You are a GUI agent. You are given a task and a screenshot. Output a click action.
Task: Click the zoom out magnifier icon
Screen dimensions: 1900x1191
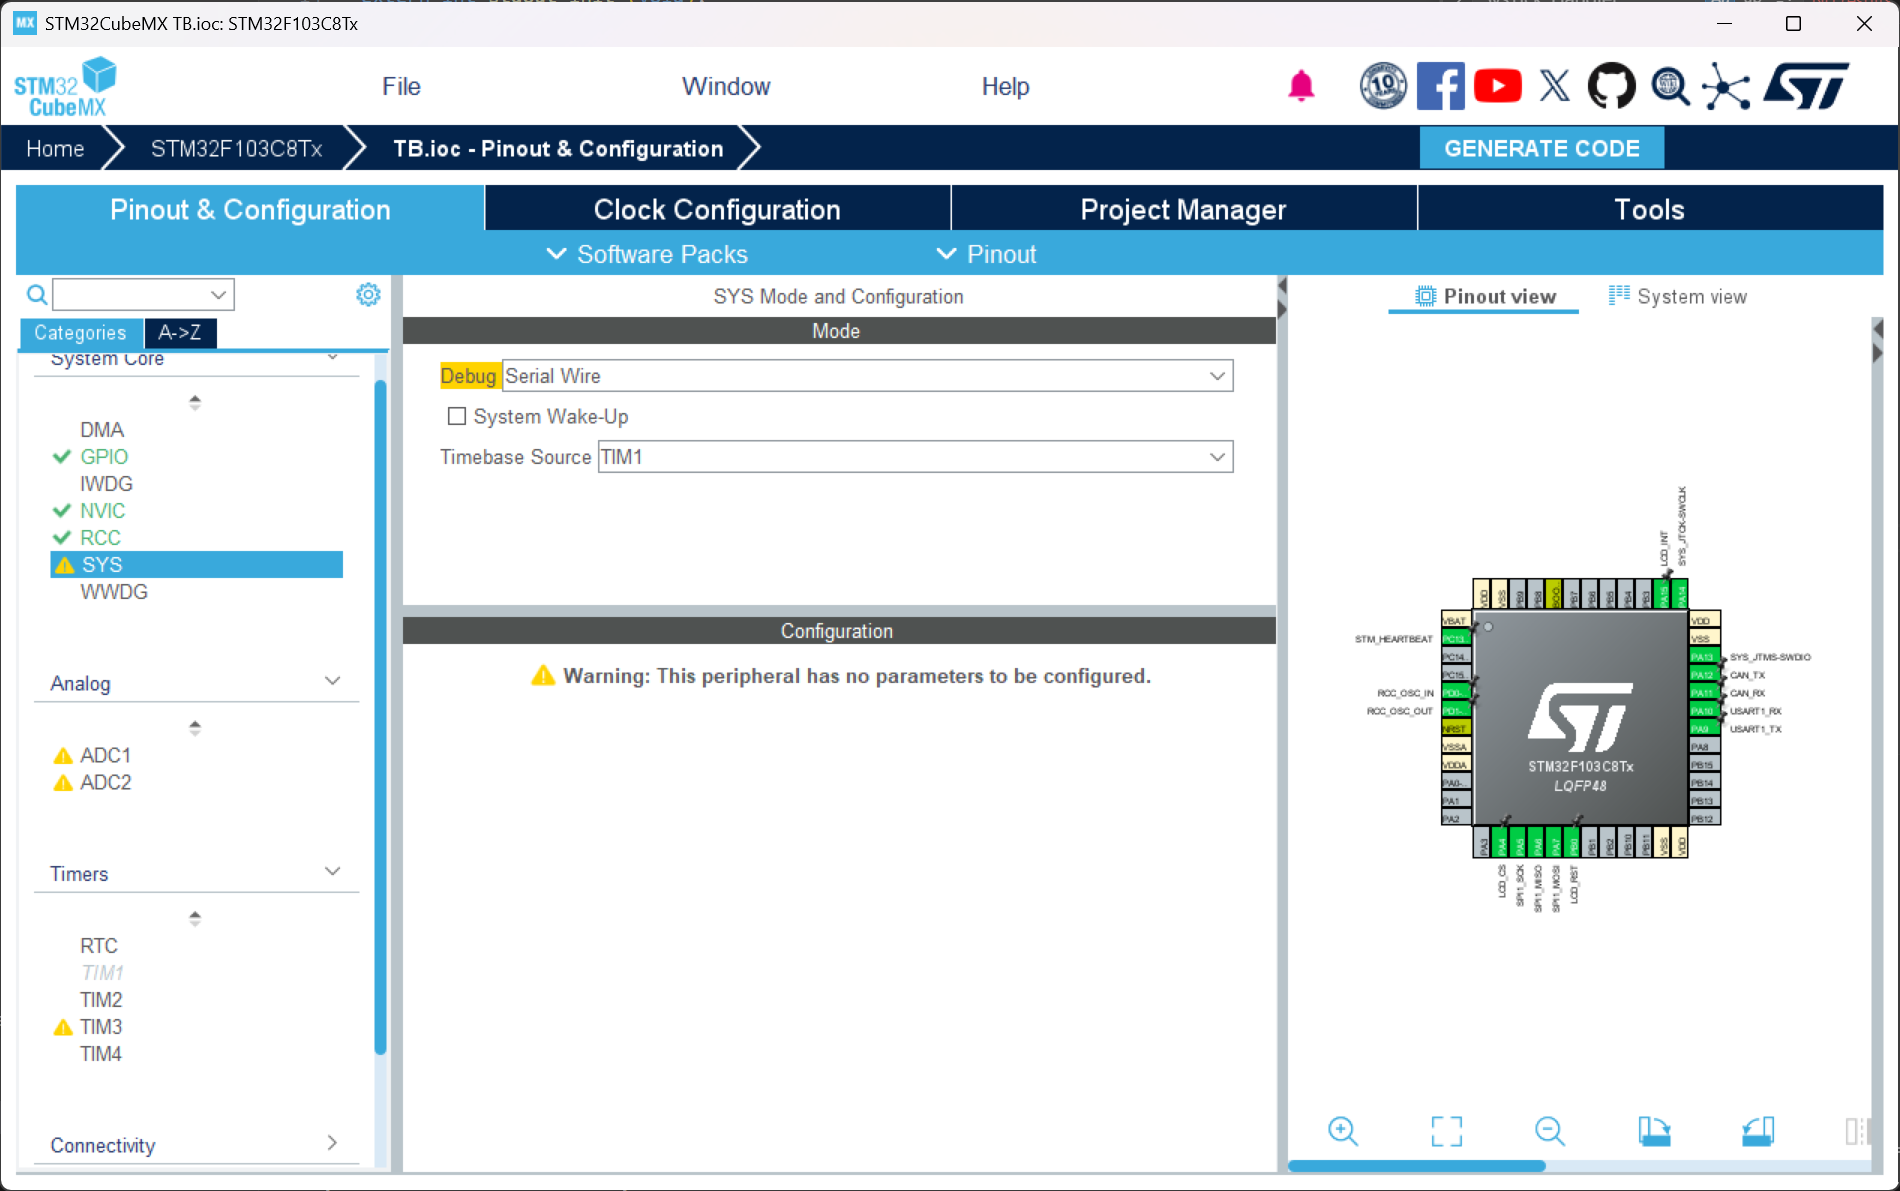(1549, 1131)
